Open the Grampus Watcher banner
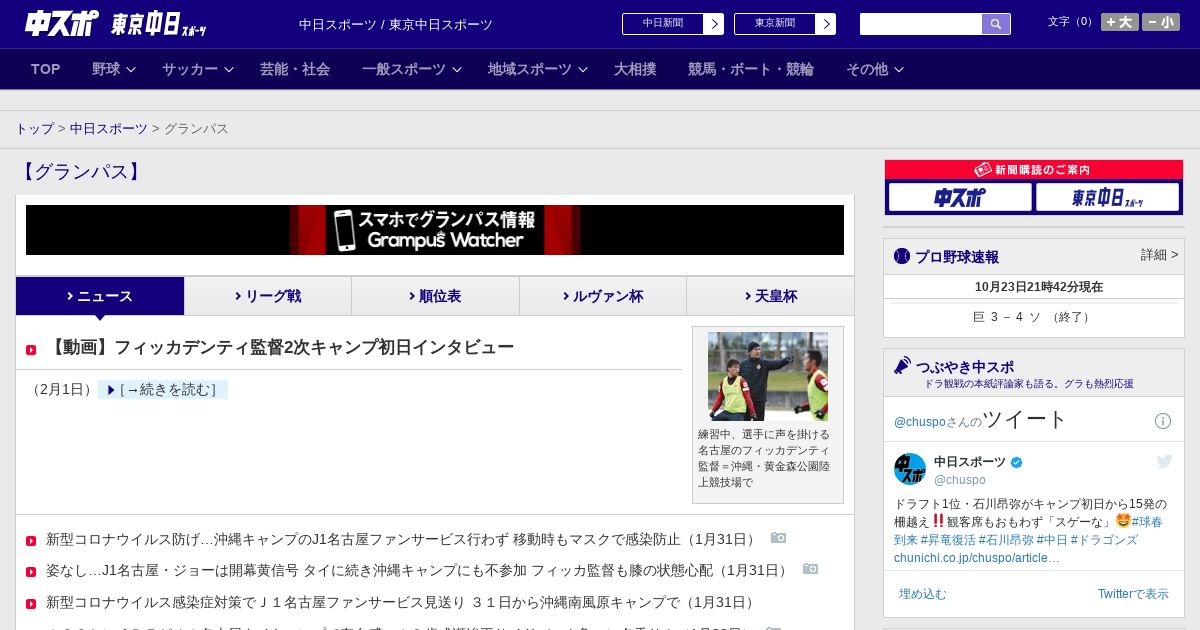1200x630 pixels. (435, 230)
